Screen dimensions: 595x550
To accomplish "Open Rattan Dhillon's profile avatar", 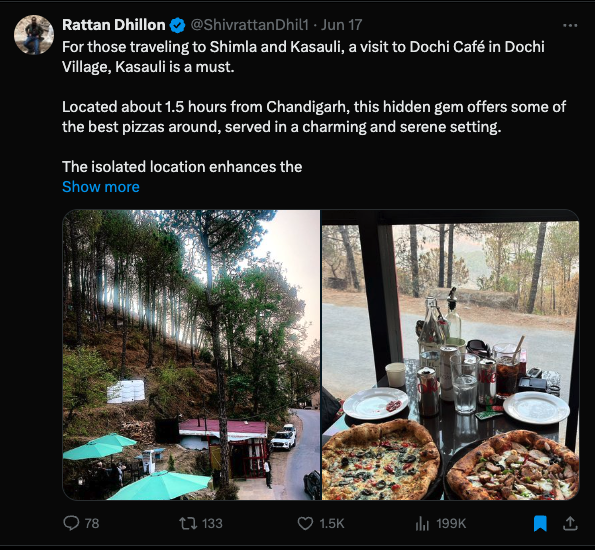I will [34, 35].
